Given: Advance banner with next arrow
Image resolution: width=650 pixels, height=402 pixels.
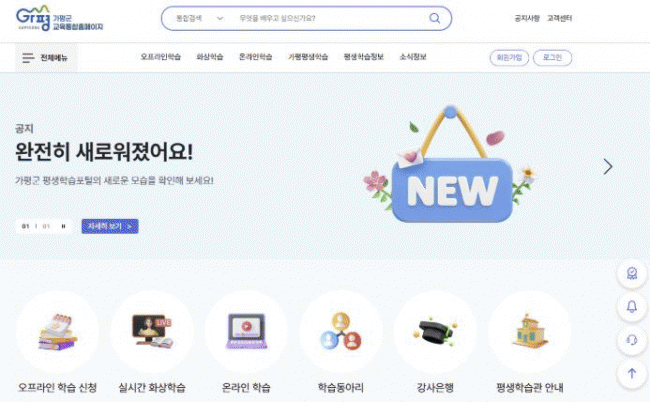Looking at the screenshot, I should [608, 167].
